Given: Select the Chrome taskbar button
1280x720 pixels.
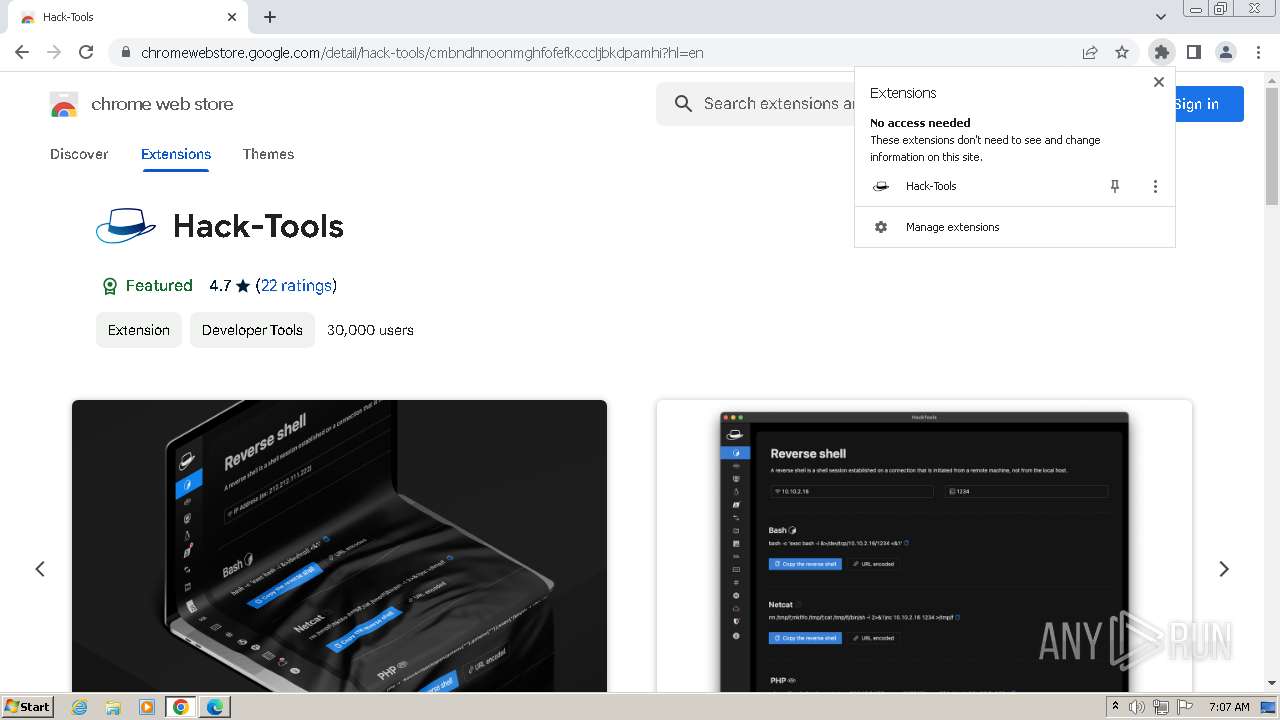Looking at the screenshot, I should click(x=181, y=707).
